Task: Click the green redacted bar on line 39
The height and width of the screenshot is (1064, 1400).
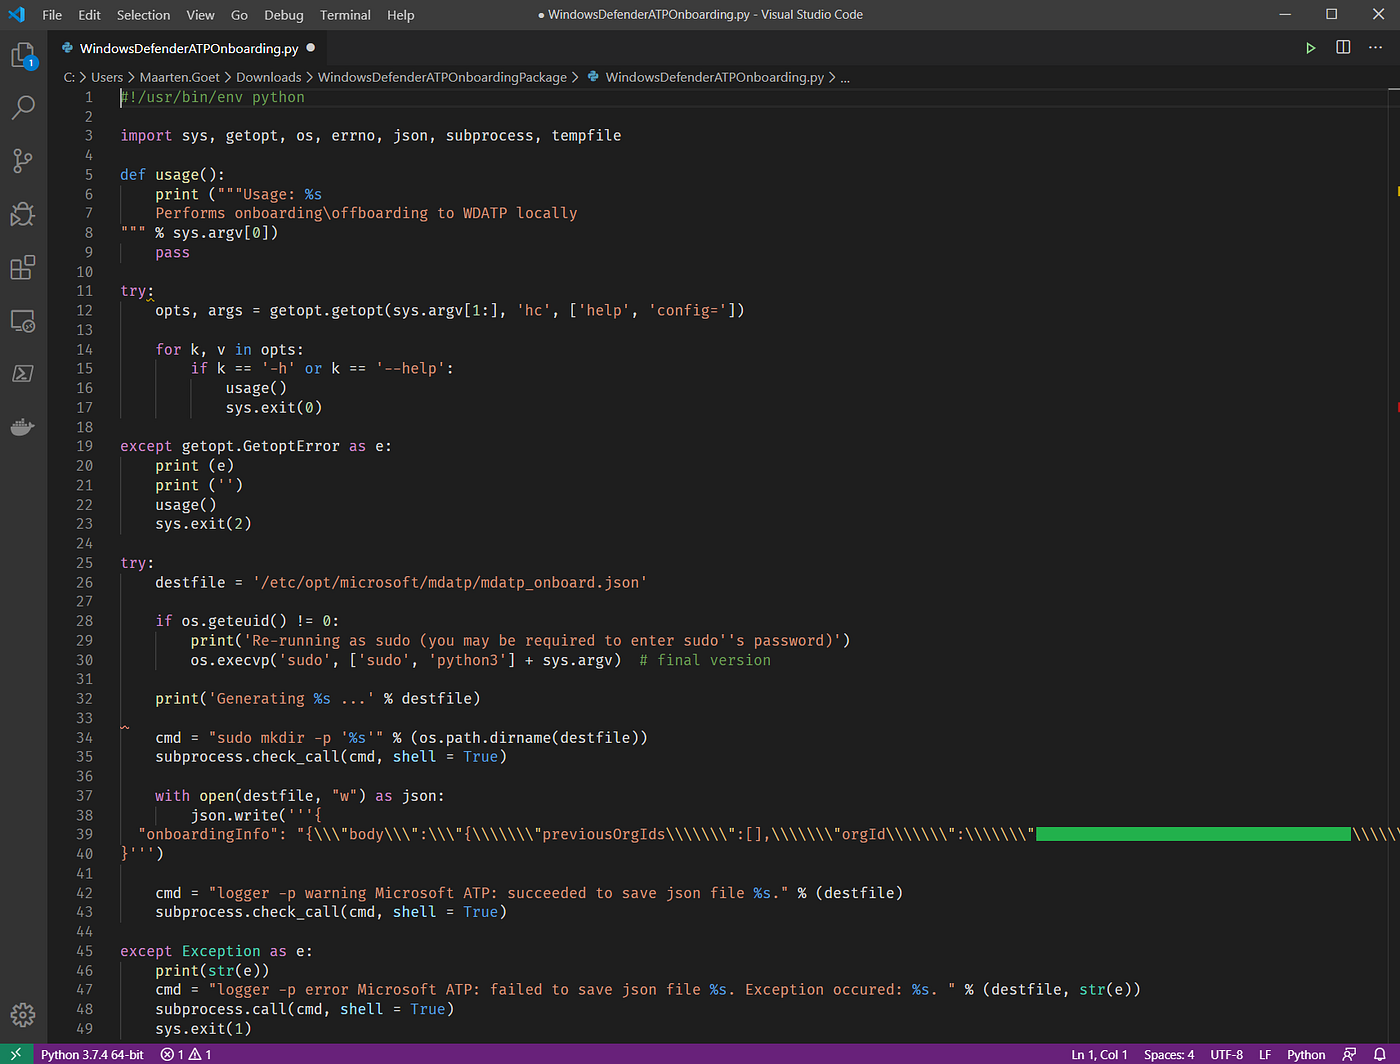Action: pos(1193,834)
